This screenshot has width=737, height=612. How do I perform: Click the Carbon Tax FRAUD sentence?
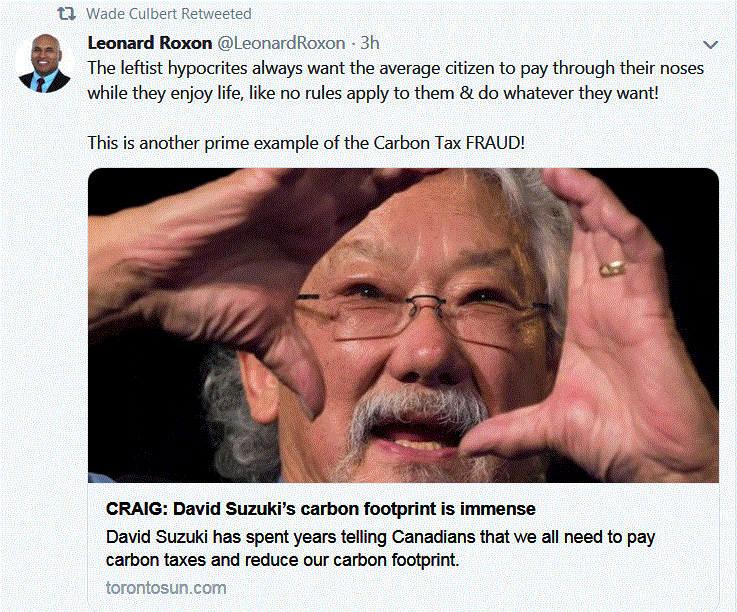pyautogui.click(x=306, y=143)
